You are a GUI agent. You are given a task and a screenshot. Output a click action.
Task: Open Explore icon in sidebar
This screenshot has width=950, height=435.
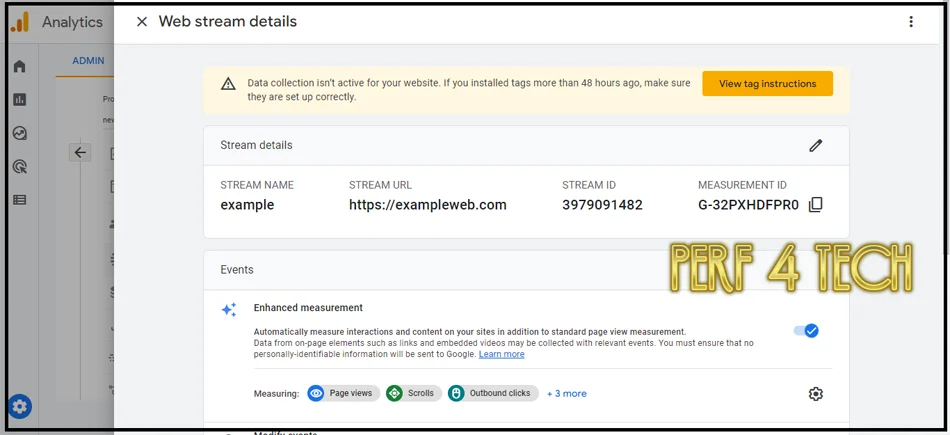(x=20, y=133)
